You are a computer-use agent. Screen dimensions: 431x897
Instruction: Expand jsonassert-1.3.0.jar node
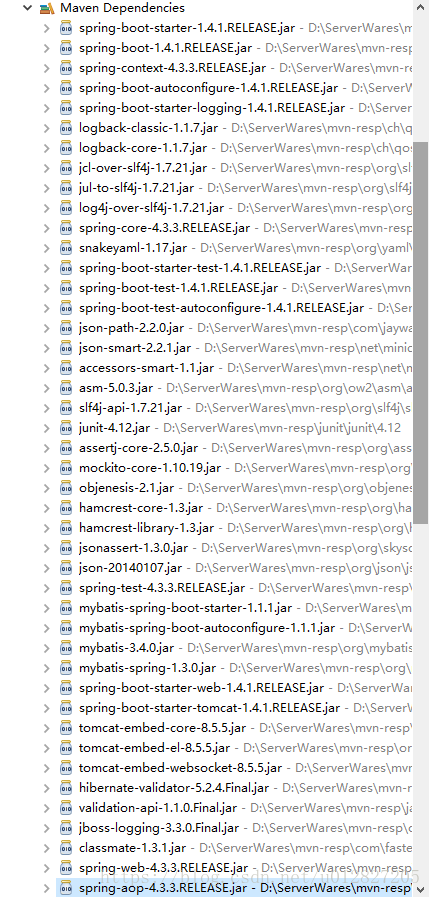[x=46, y=547]
